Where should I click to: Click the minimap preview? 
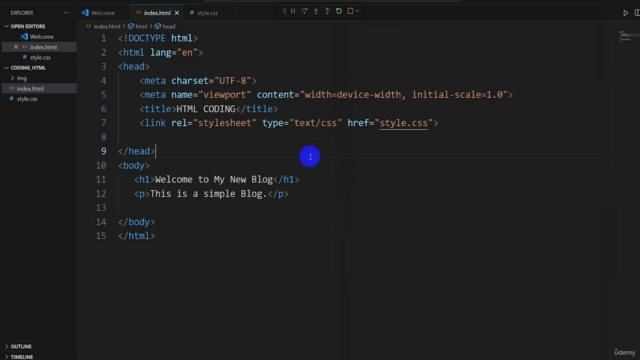coord(629,37)
